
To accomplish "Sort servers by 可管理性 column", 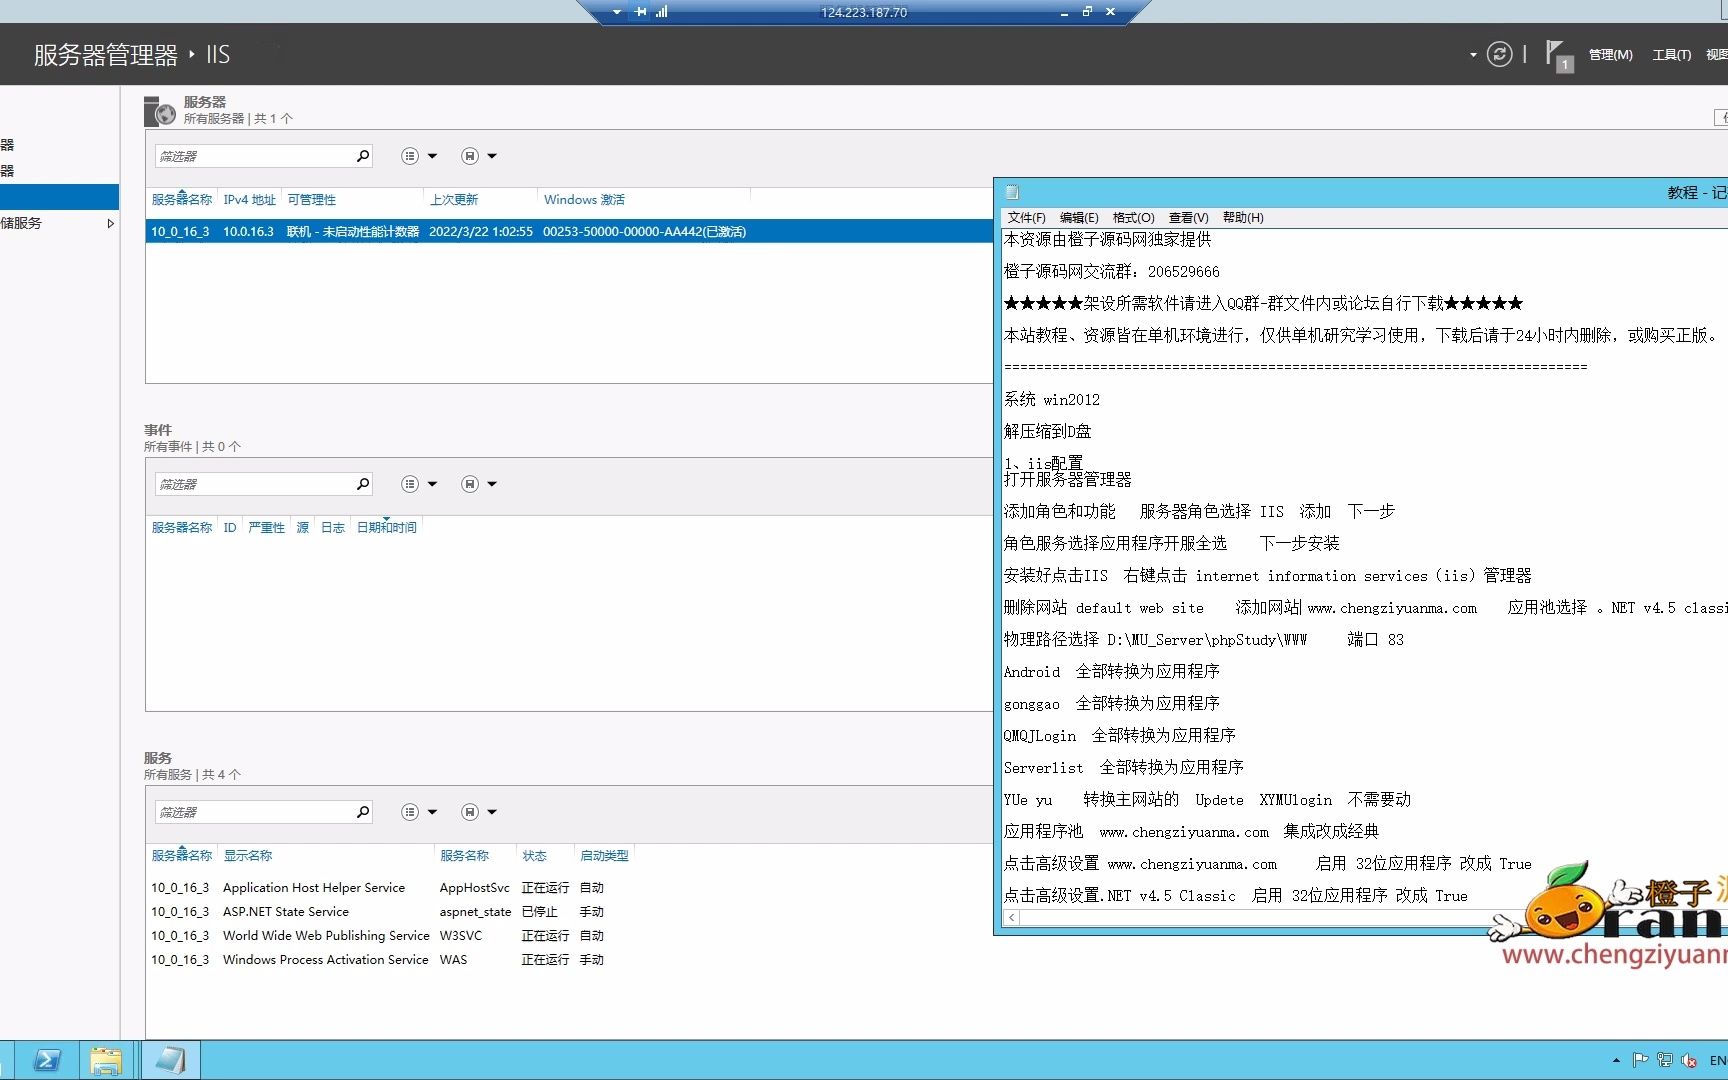I will (312, 200).
